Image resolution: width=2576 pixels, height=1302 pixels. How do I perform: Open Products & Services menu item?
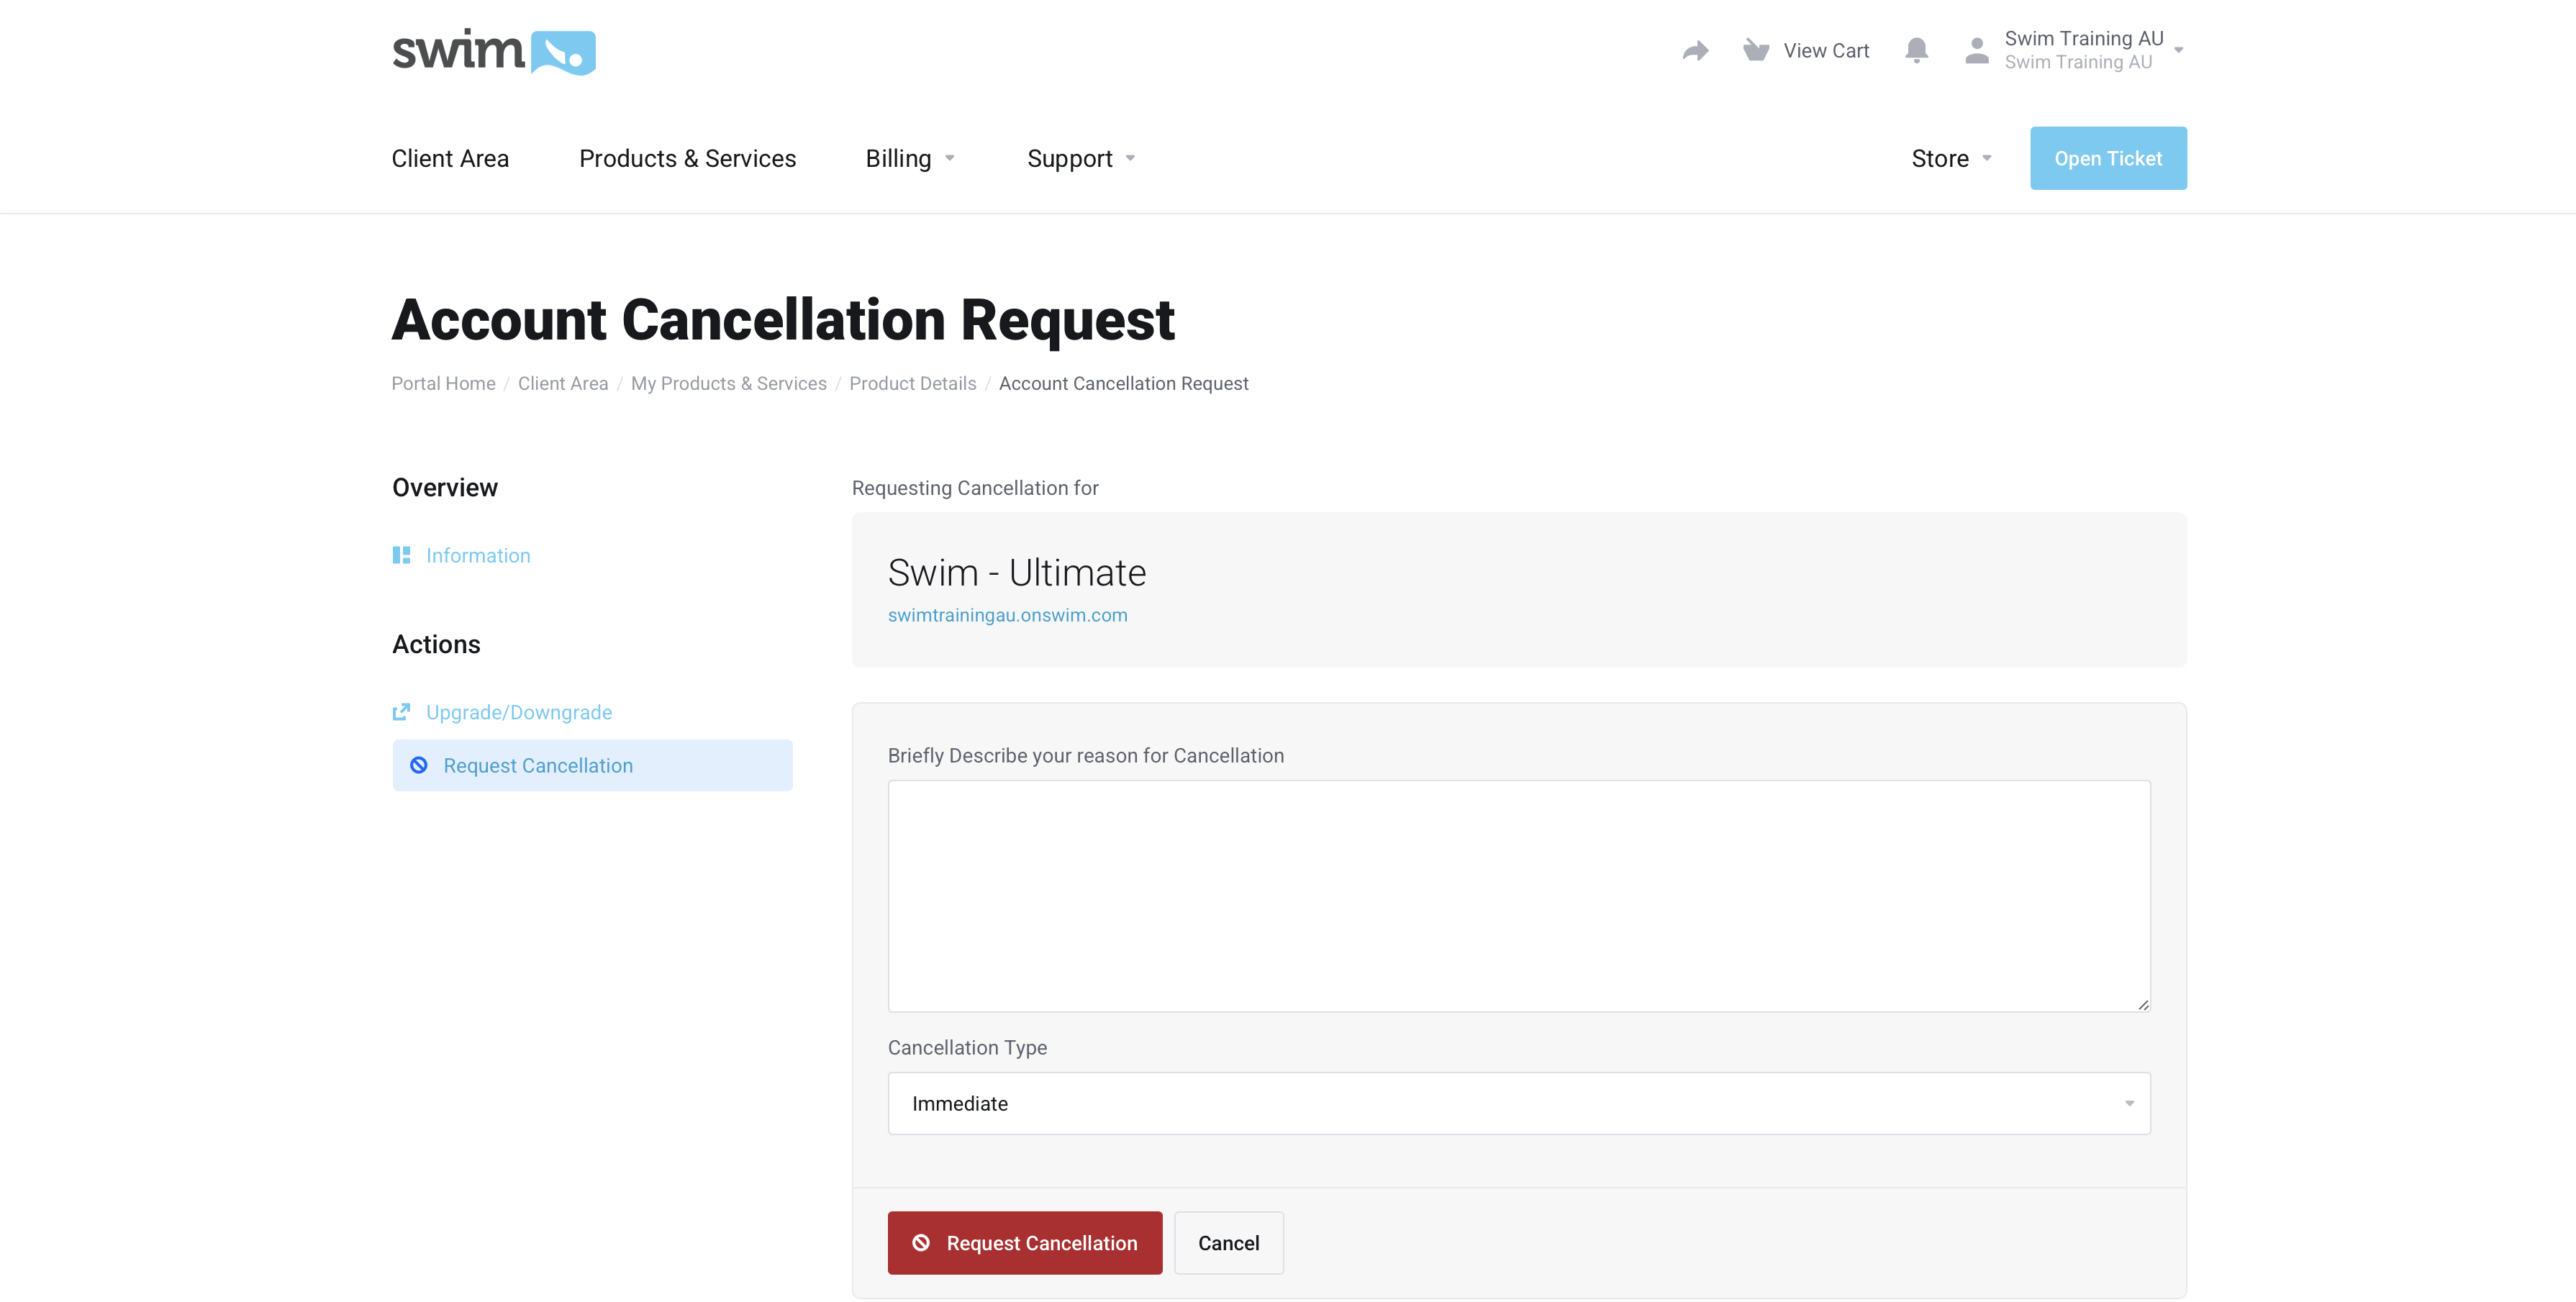[x=687, y=158]
